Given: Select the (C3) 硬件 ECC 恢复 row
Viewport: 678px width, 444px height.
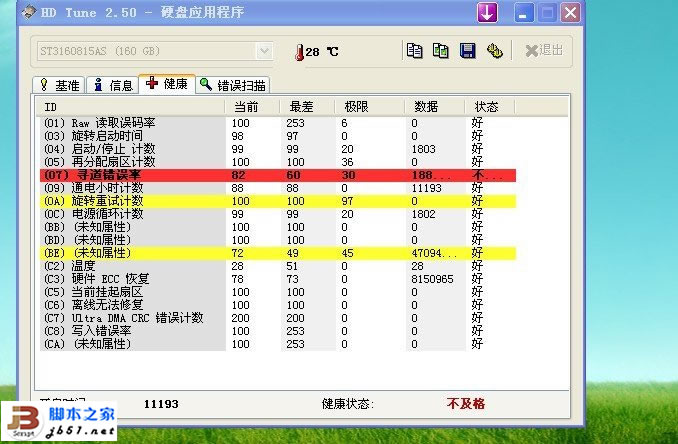Looking at the screenshot, I should point(278,279).
